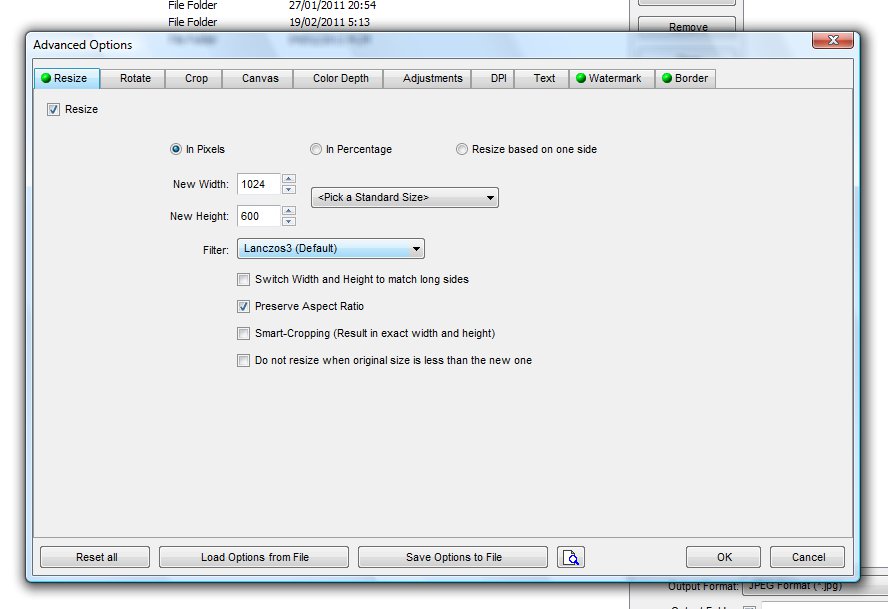Image resolution: width=888 pixels, height=609 pixels.
Task: Expand the Lanczos3 filter dropdown
Action: tap(331, 248)
